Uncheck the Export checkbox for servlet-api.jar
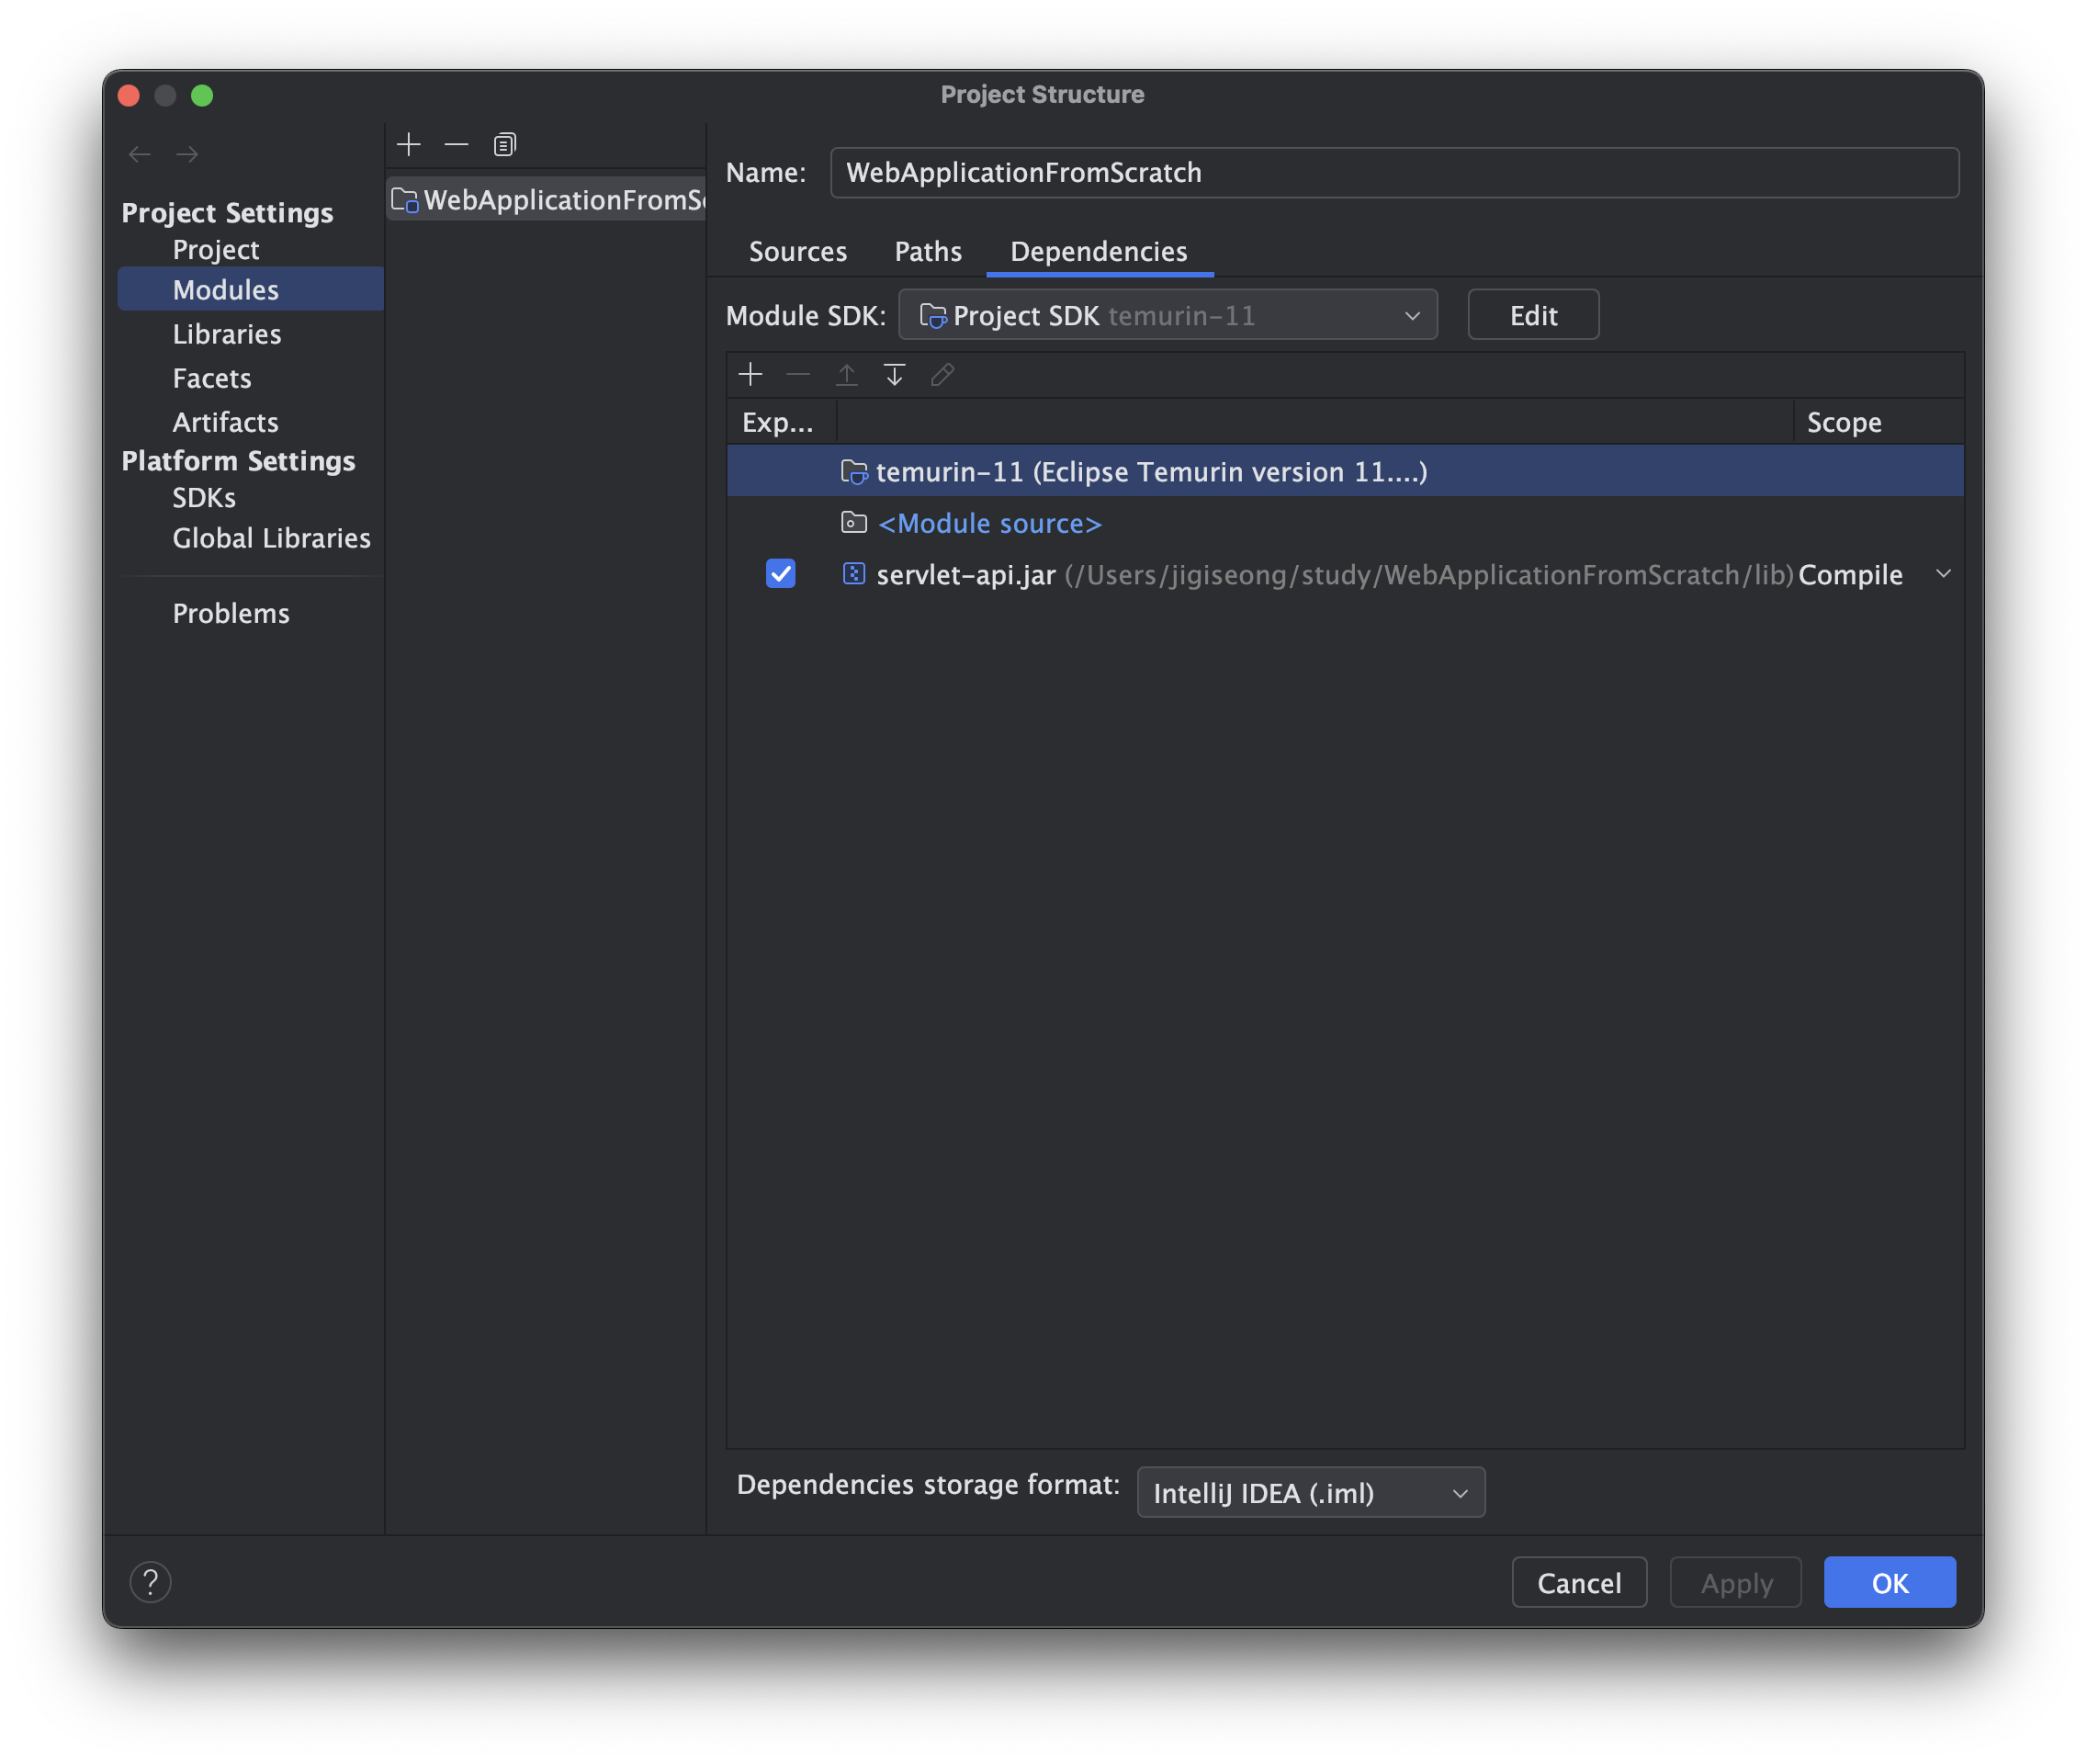Screen dimensions: 2087x1764 [x=780, y=573]
